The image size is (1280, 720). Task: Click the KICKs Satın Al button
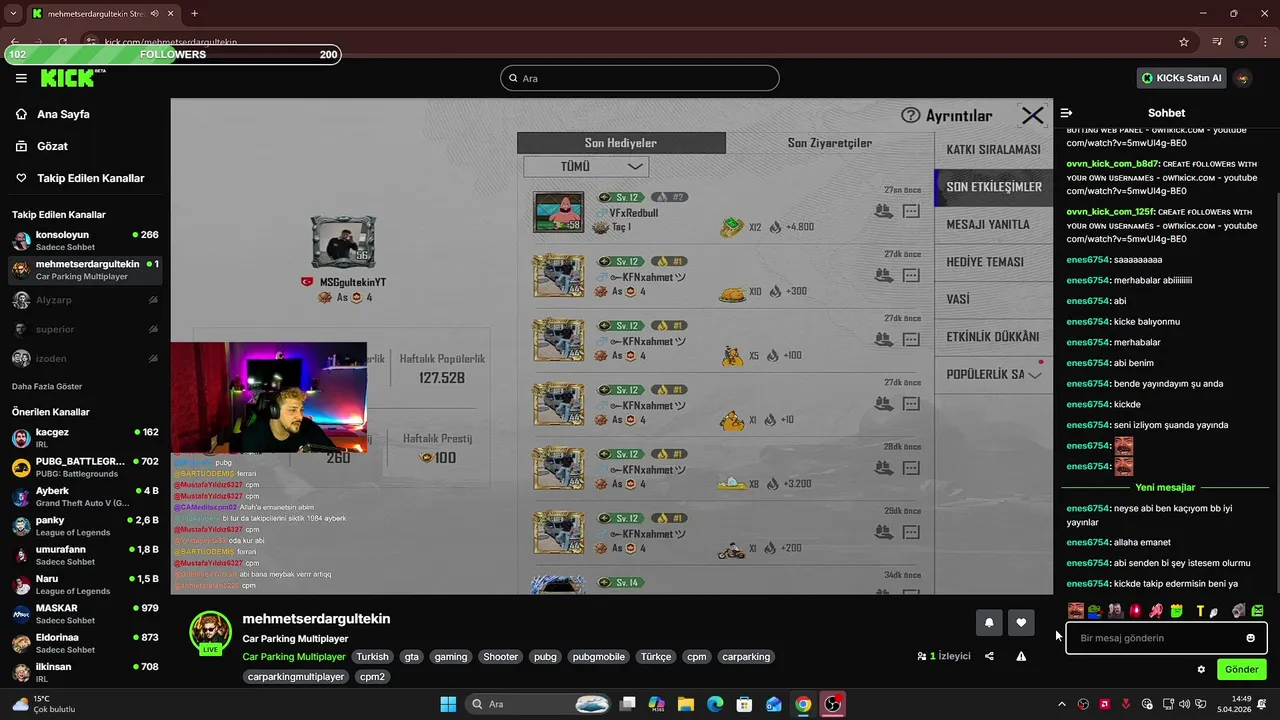(x=1181, y=78)
